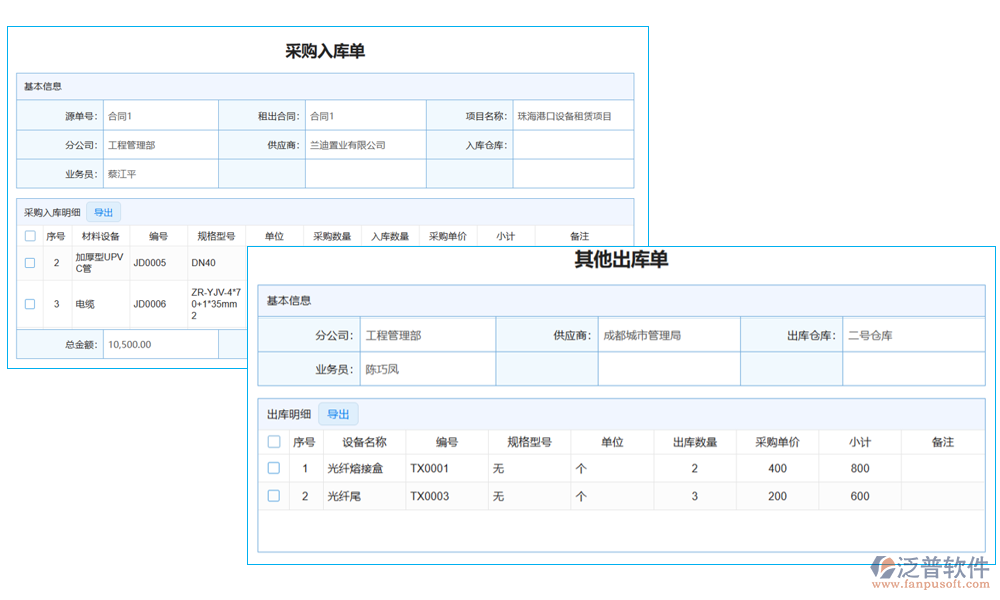Select all rows via 采购入库明细 header checkbox

tap(29, 235)
